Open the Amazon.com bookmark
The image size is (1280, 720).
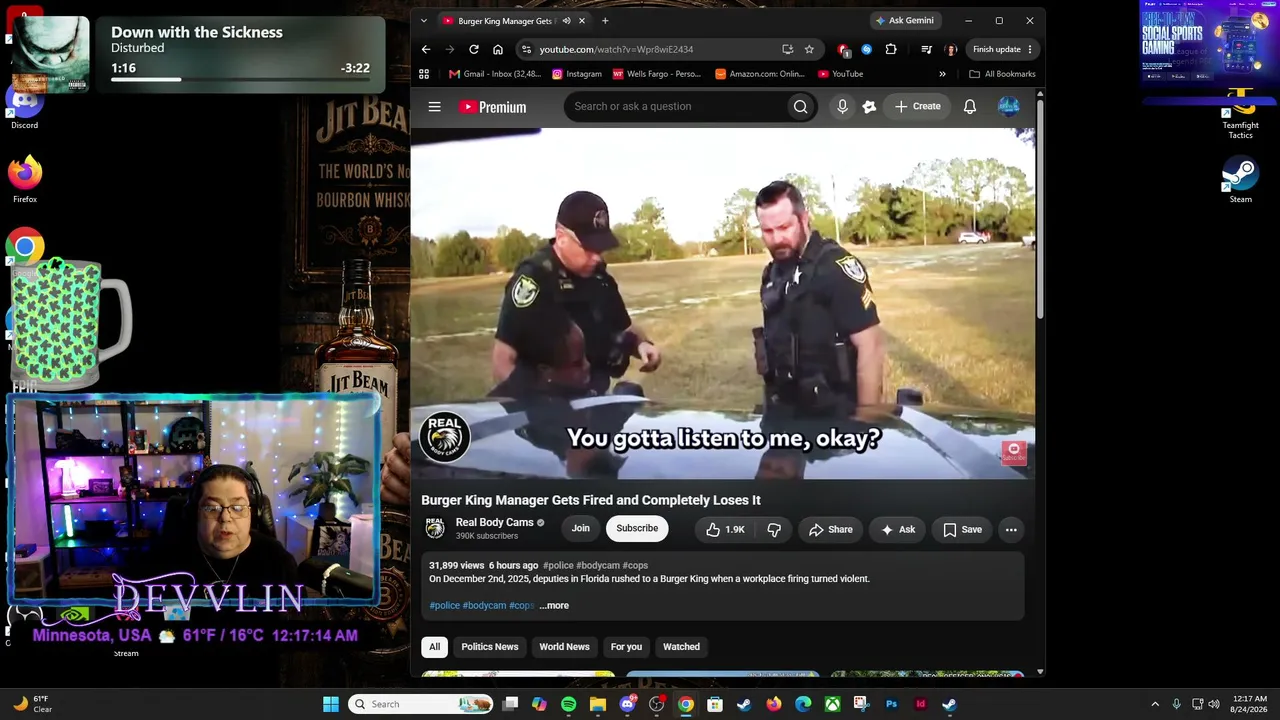760,74
